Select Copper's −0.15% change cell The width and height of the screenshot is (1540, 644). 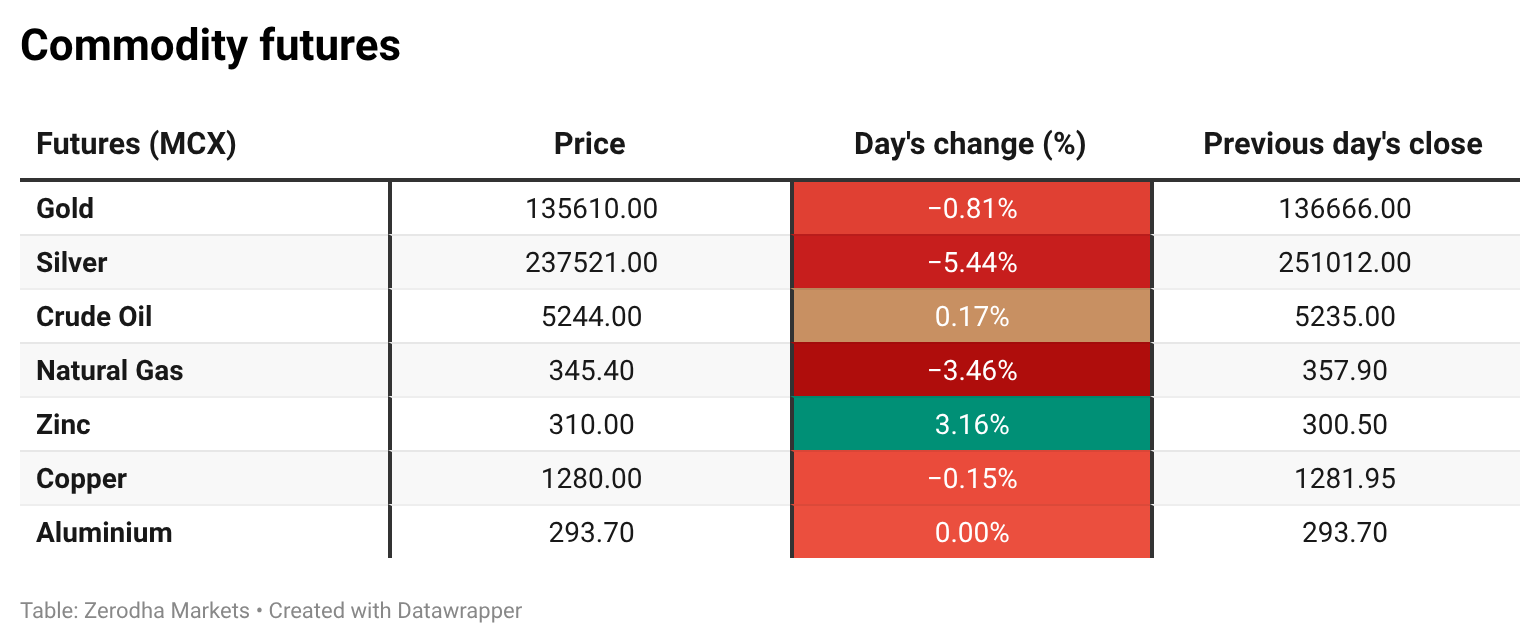pyautogui.click(x=972, y=479)
